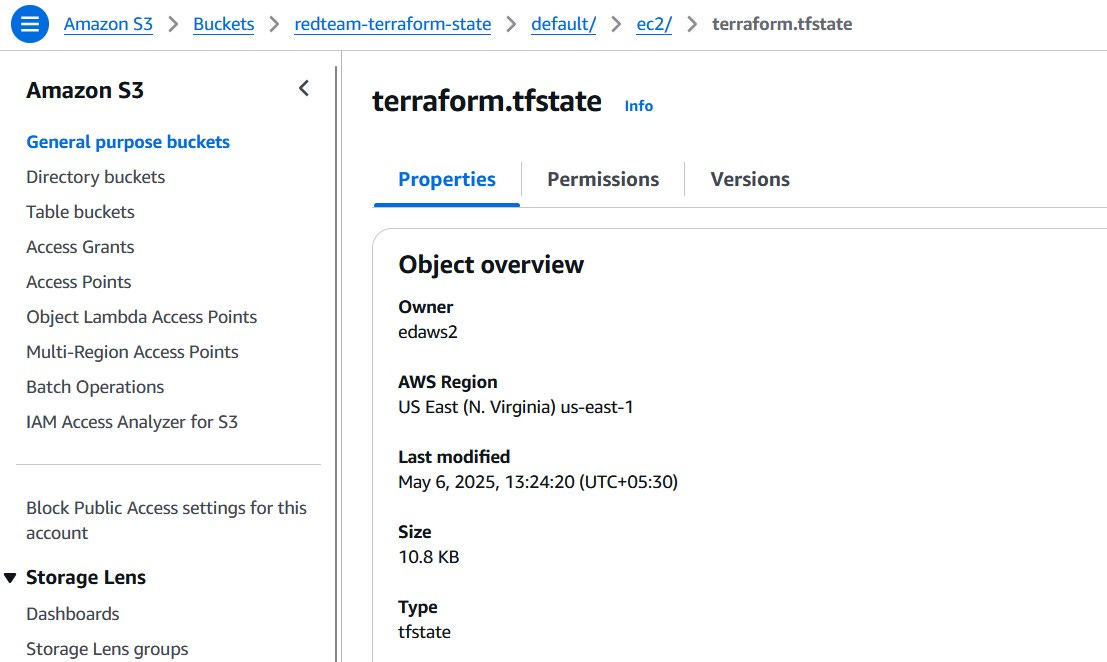
Task: Navigate to default/ folder breadcrumb
Action: (563, 24)
